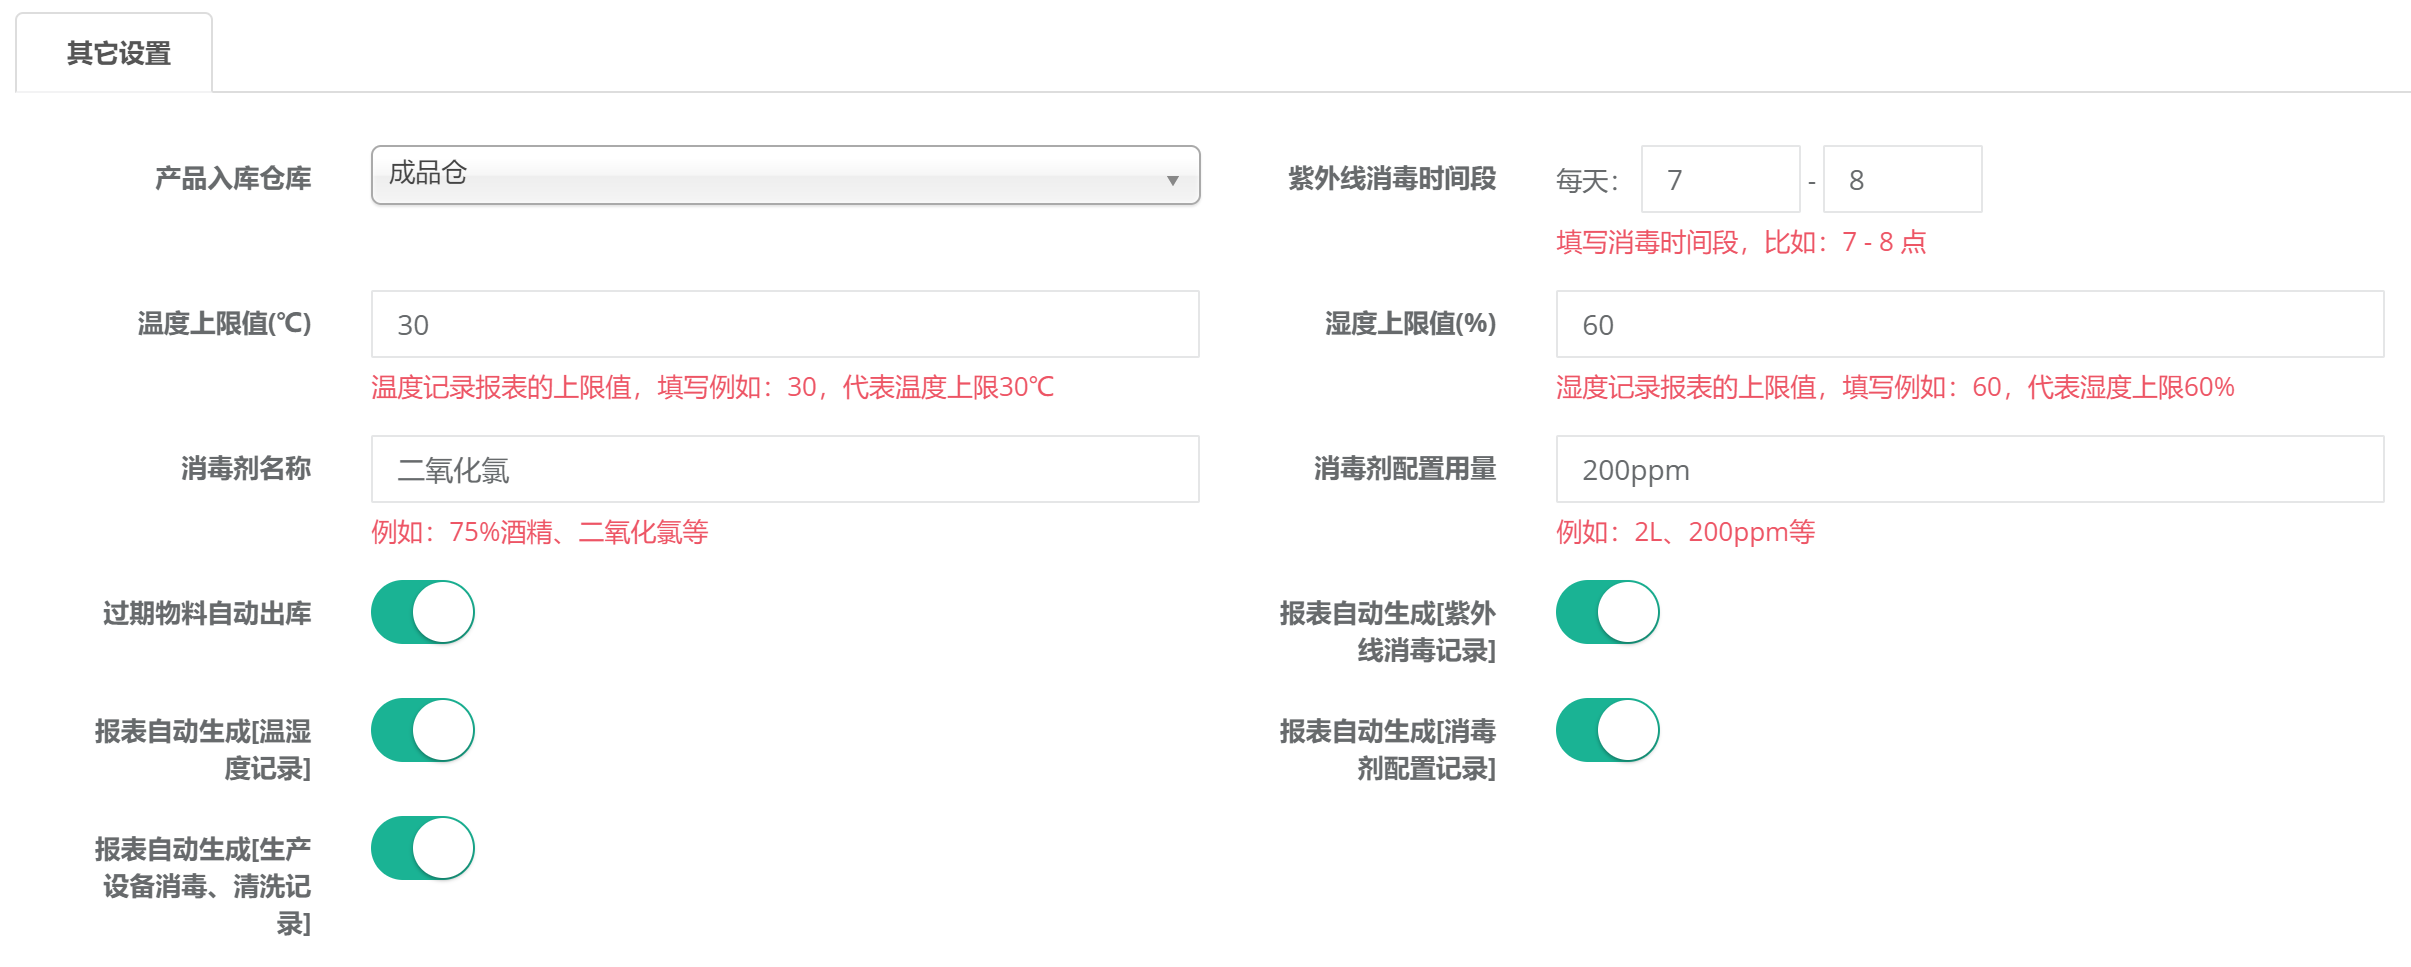
Task: Turn off auto report for 消毒剂配置记录
Action: pos(1607,730)
